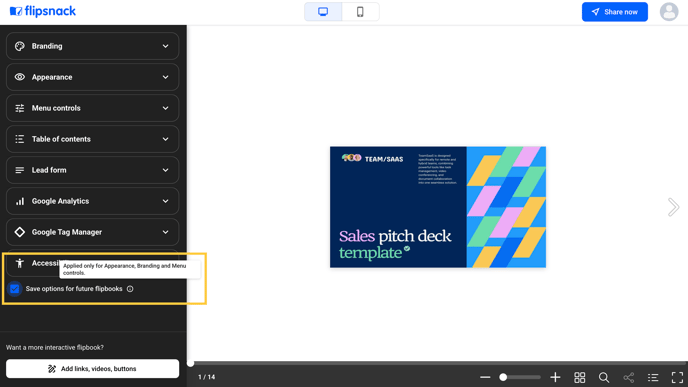
Task: Open the Google Analytics label
Action: 60,201
